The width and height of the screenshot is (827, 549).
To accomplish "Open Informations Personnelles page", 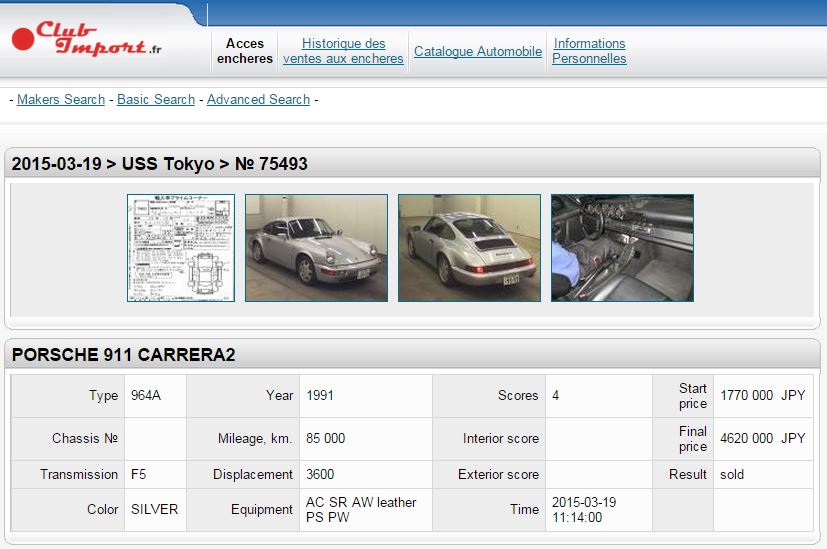I will 589,51.
